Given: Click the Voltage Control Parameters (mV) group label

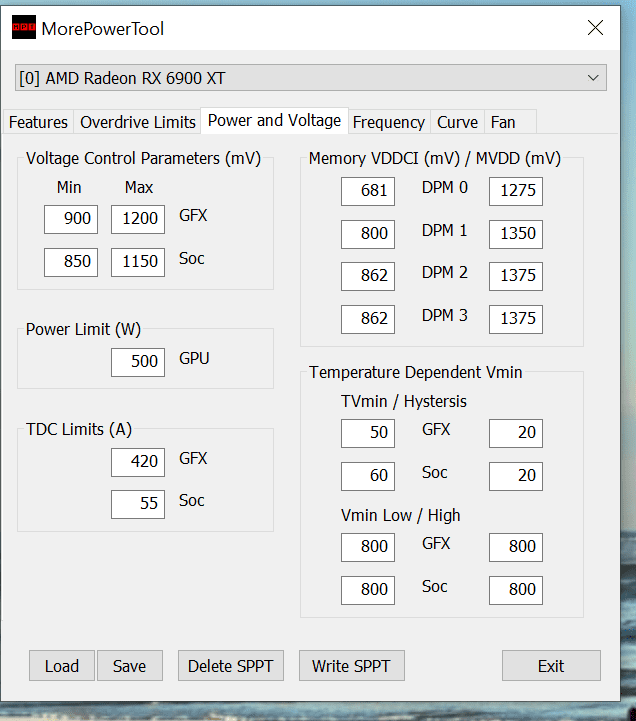Looking at the screenshot, I should tap(143, 159).
